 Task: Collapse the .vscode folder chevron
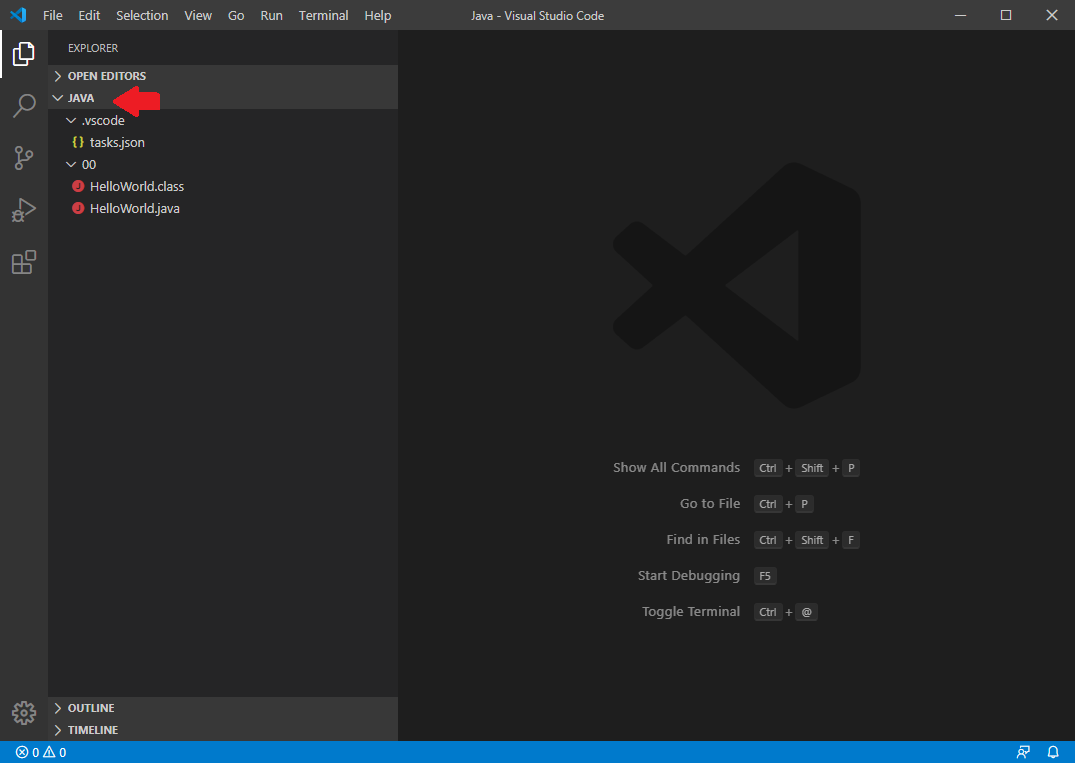pyautogui.click(x=71, y=121)
